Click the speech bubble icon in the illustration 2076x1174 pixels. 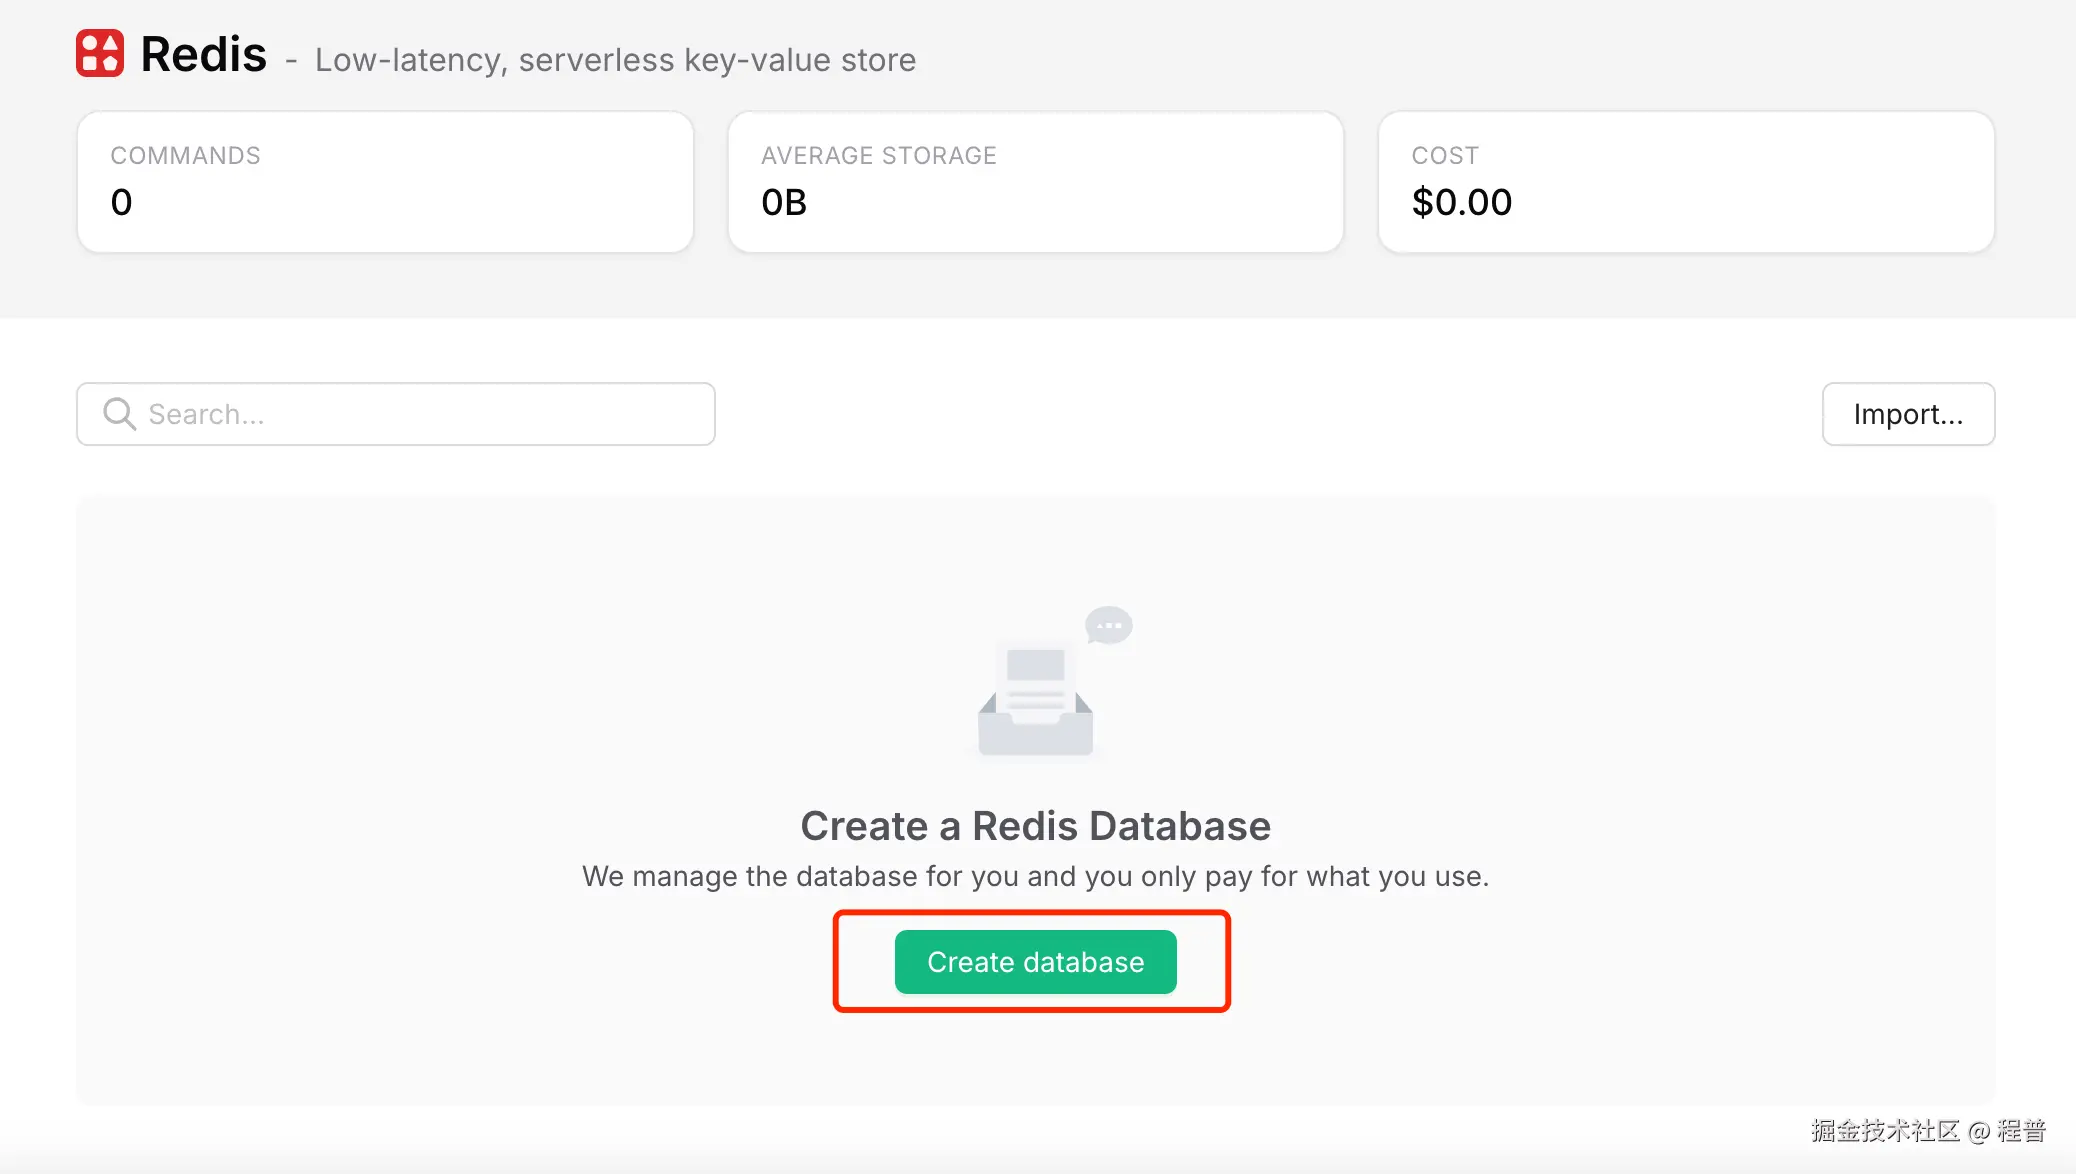pos(1110,624)
